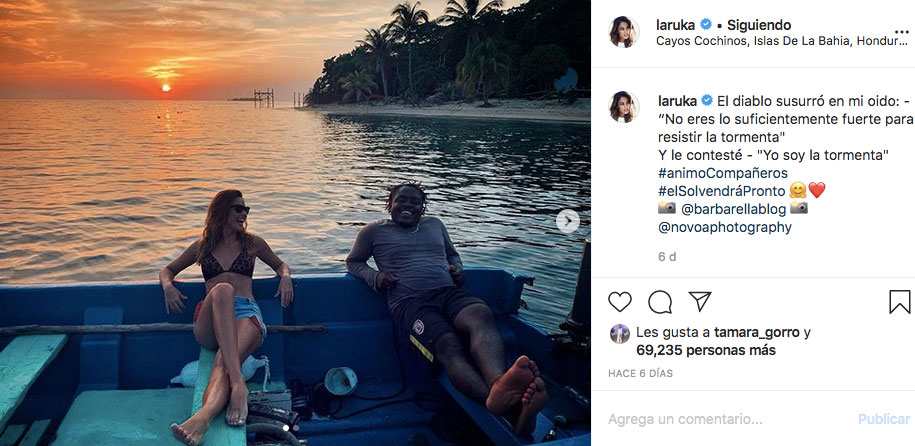The height and width of the screenshot is (446, 915).
Task: Open the three-dot more options menu
Action: (901, 32)
